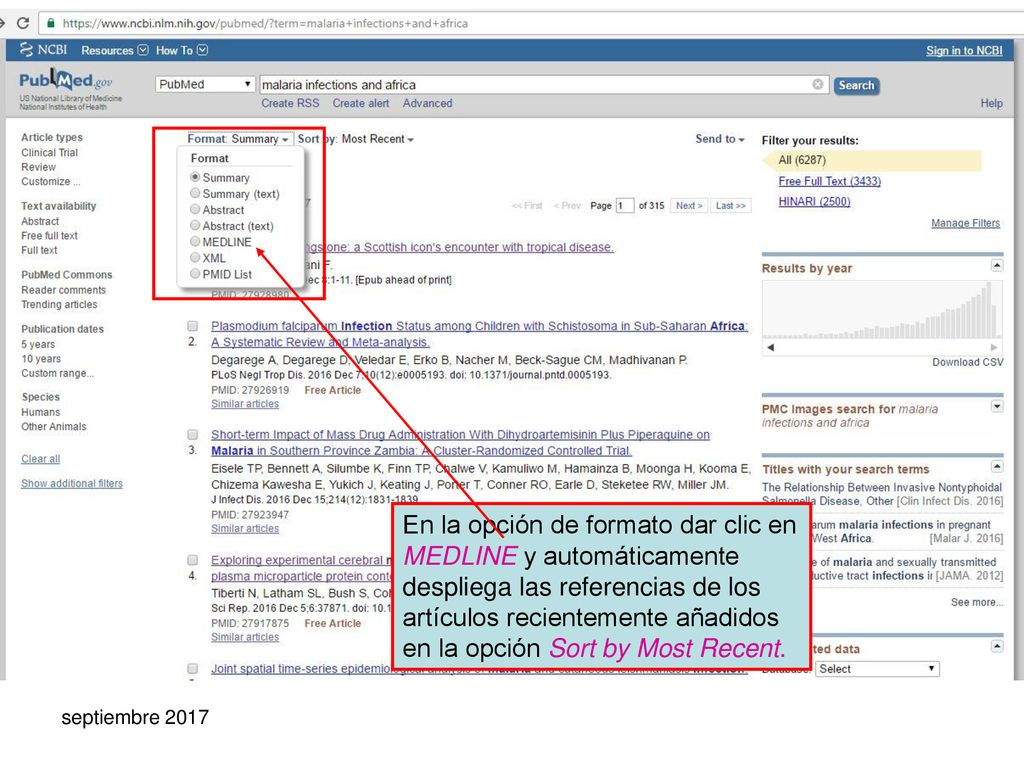Select the XML format radio button
Image resolution: width=1024 pixels, height=768 pixels.
pyautogui.click(x=195, y=257)
